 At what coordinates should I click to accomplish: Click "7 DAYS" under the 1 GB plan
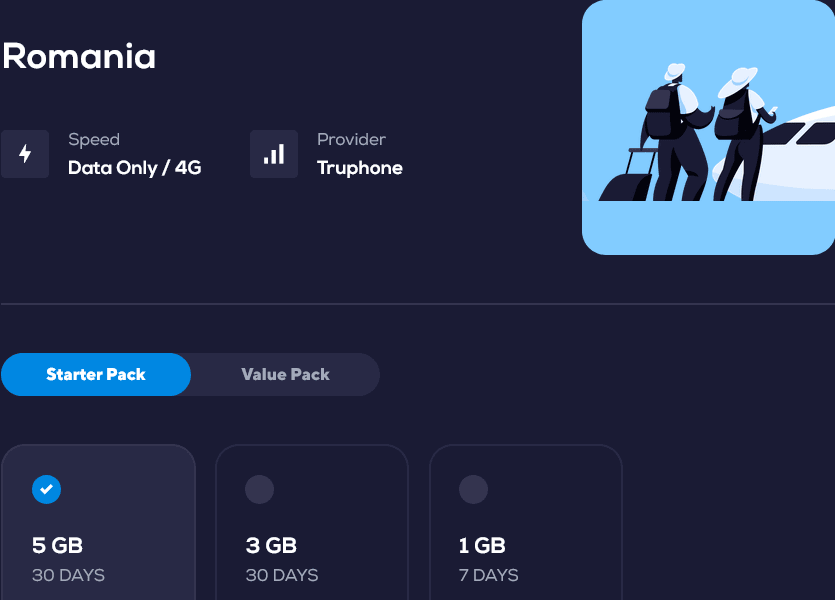489,575
